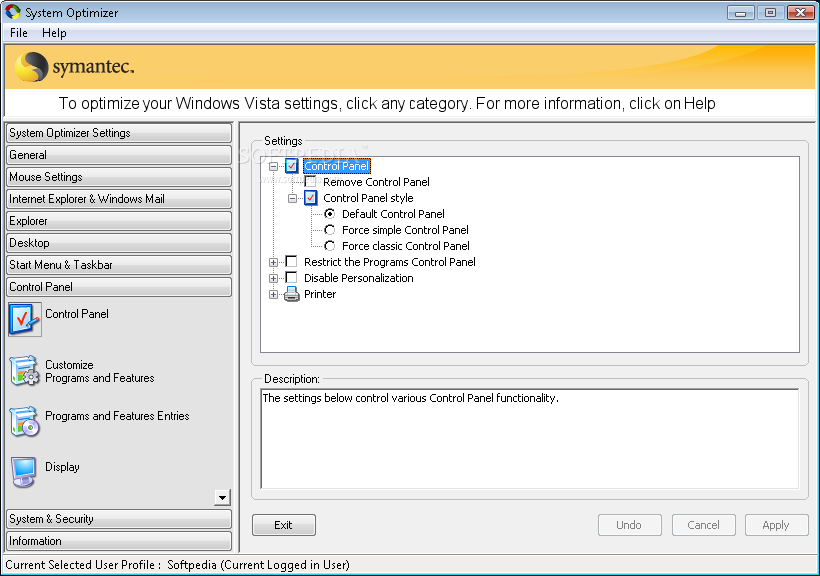Minimize the System Optimizer window
The image size is (820, 576).
click(741, 13)
